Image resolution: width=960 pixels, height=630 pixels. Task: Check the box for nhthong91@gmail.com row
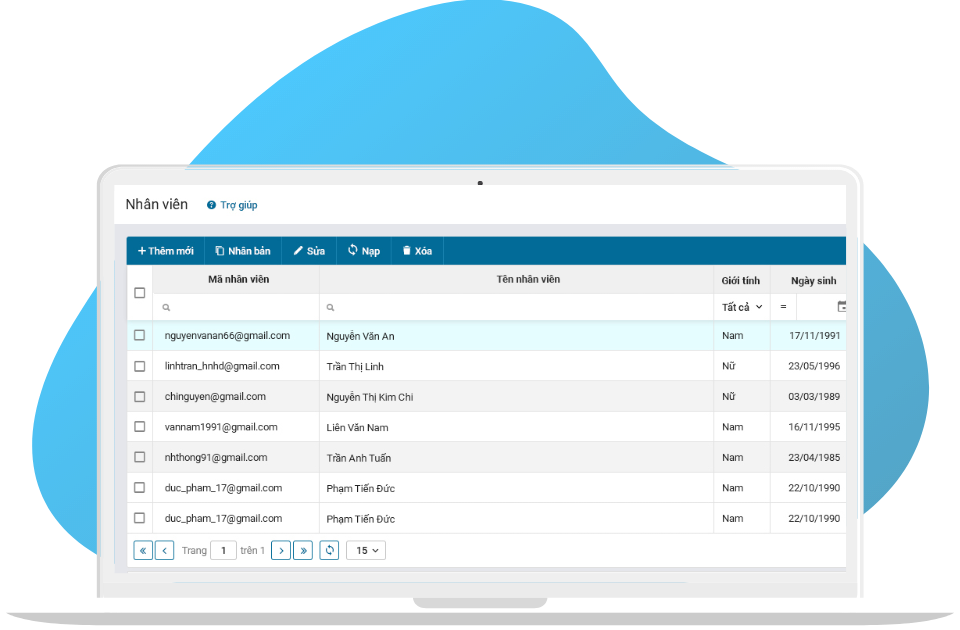point(140,457)
